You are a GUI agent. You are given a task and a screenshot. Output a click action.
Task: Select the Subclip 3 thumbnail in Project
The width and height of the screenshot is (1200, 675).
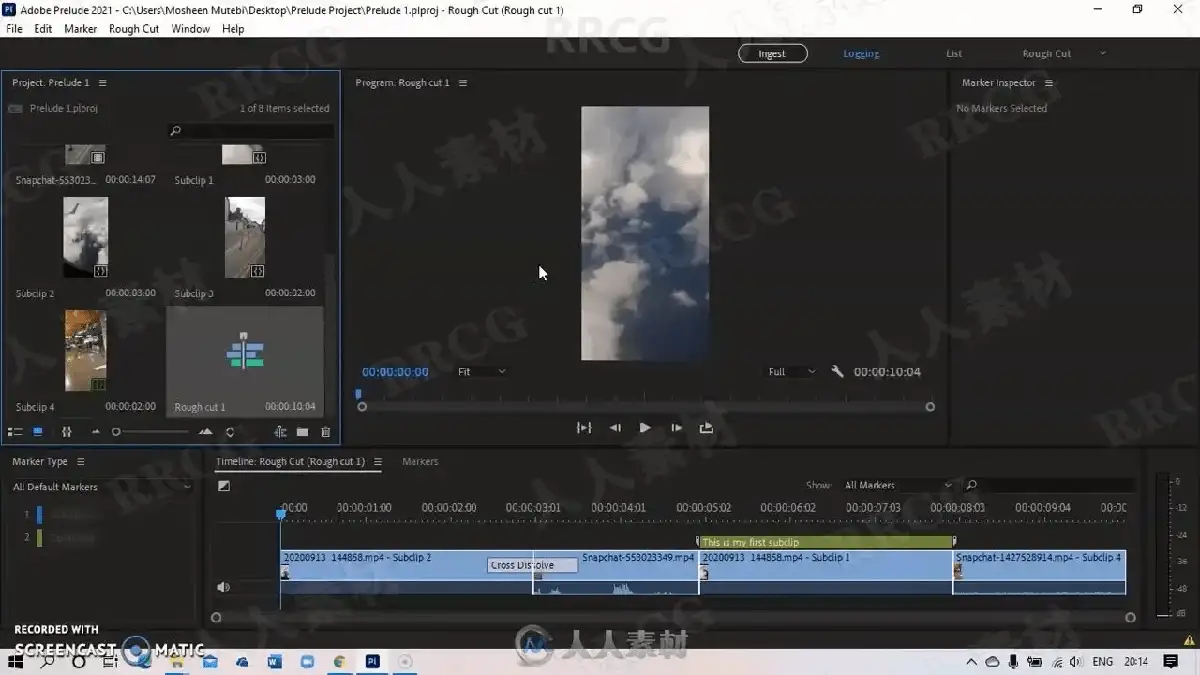pos(245,237)
